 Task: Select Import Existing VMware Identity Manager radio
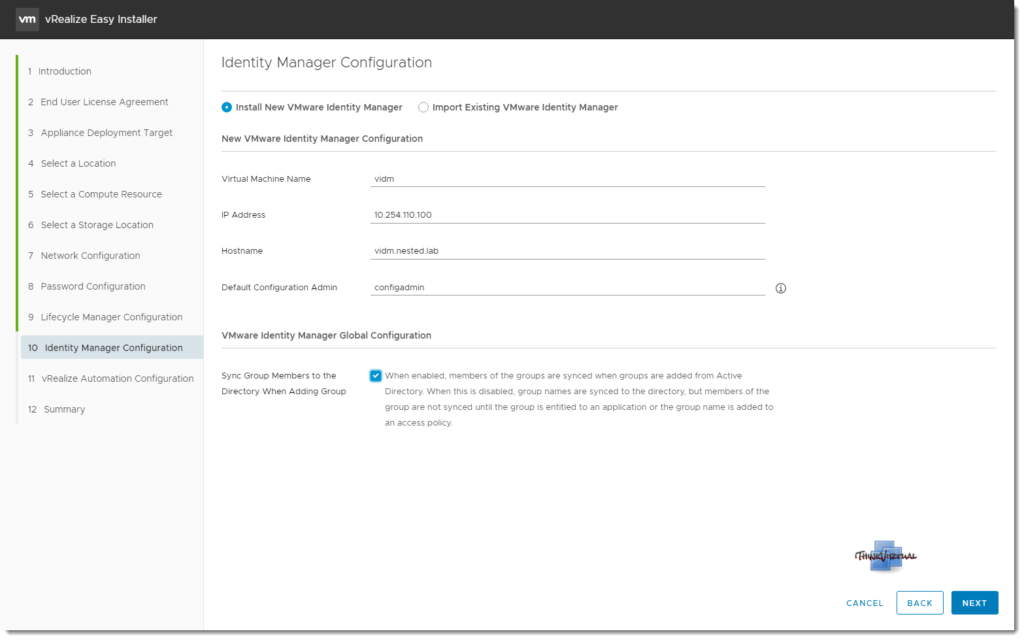coord(423,107)
